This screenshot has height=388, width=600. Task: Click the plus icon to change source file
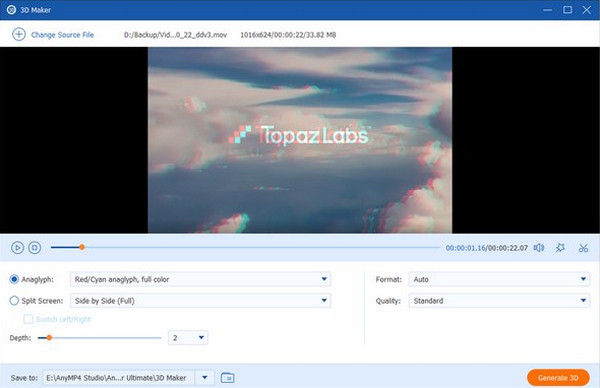pyautogui.click(x=19, y=34)
